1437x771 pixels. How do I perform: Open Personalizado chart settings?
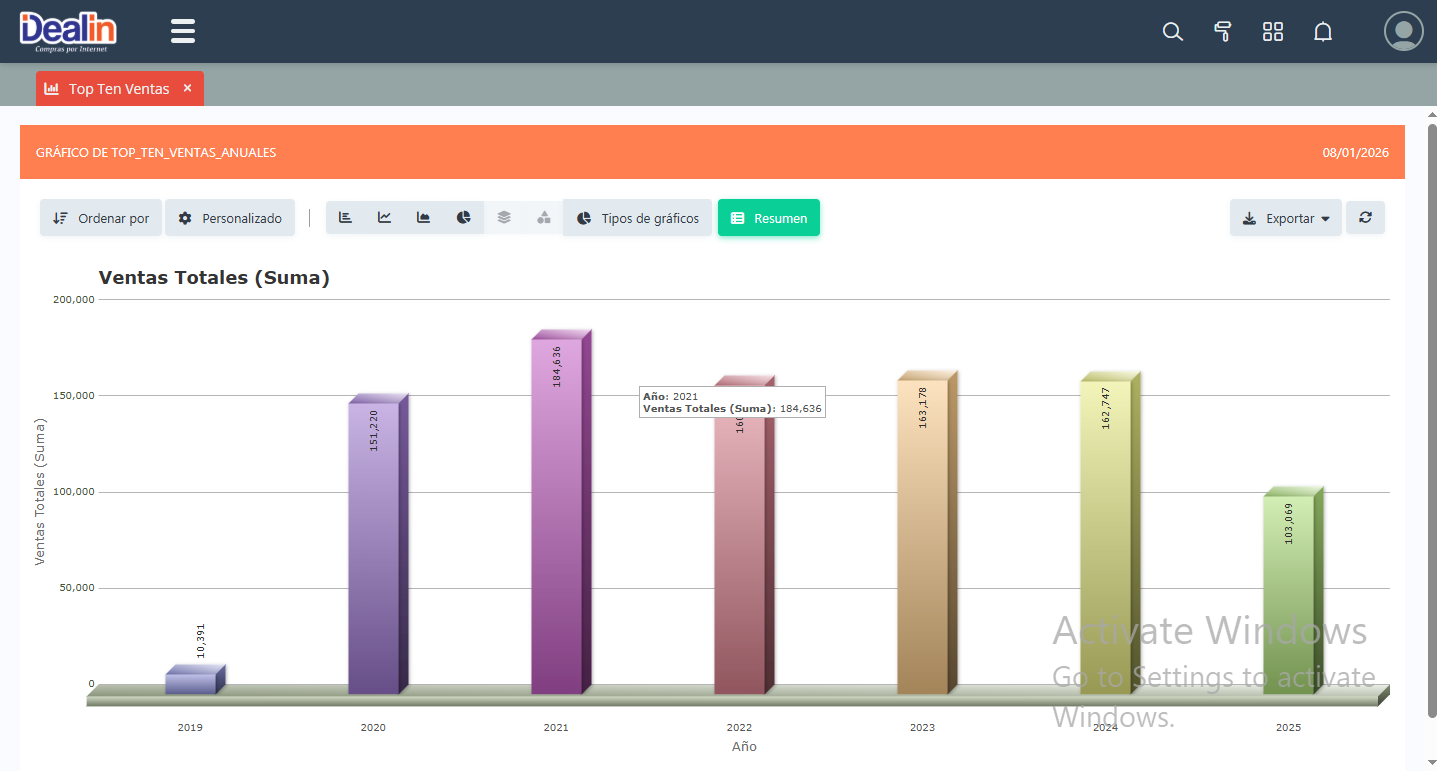pos(230,218)
